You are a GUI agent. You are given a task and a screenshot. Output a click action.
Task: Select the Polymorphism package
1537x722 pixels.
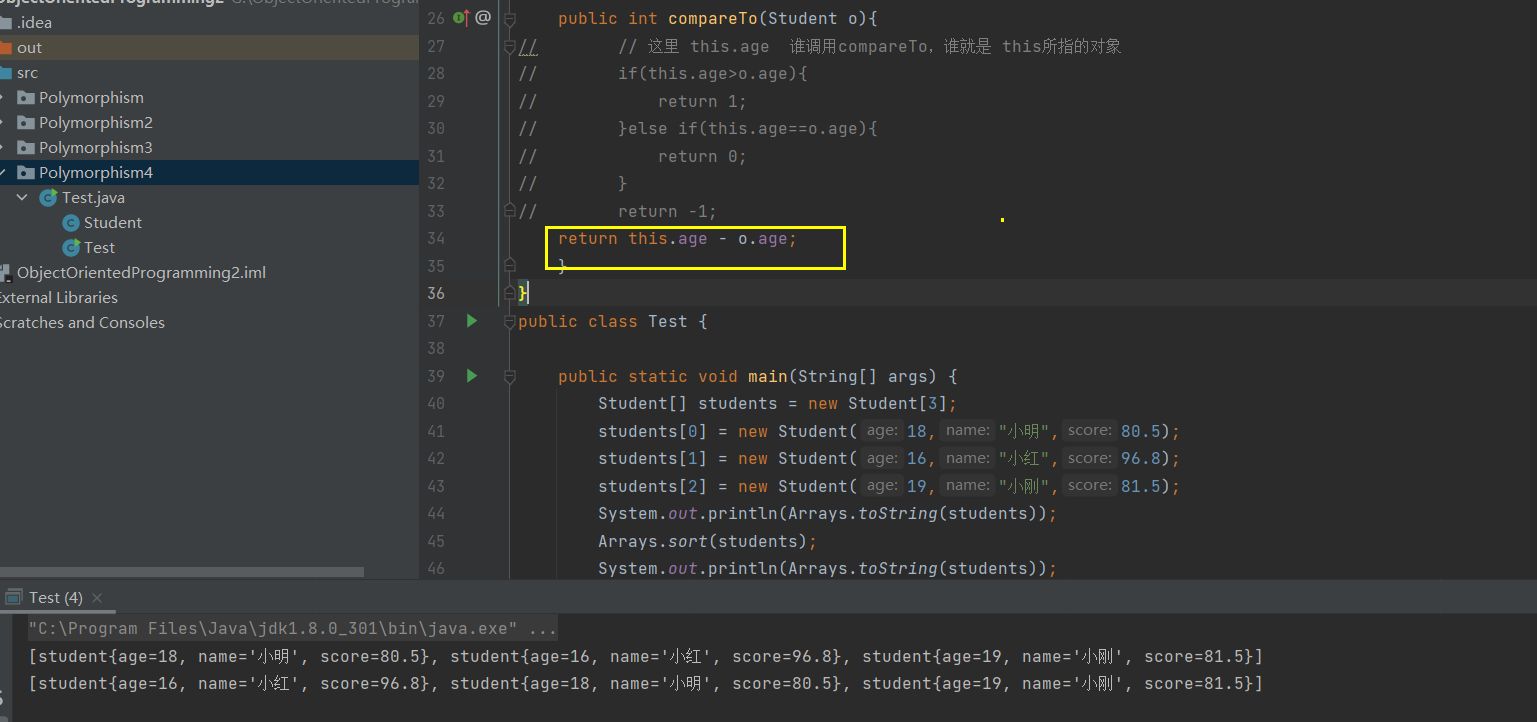coord(91,98)
